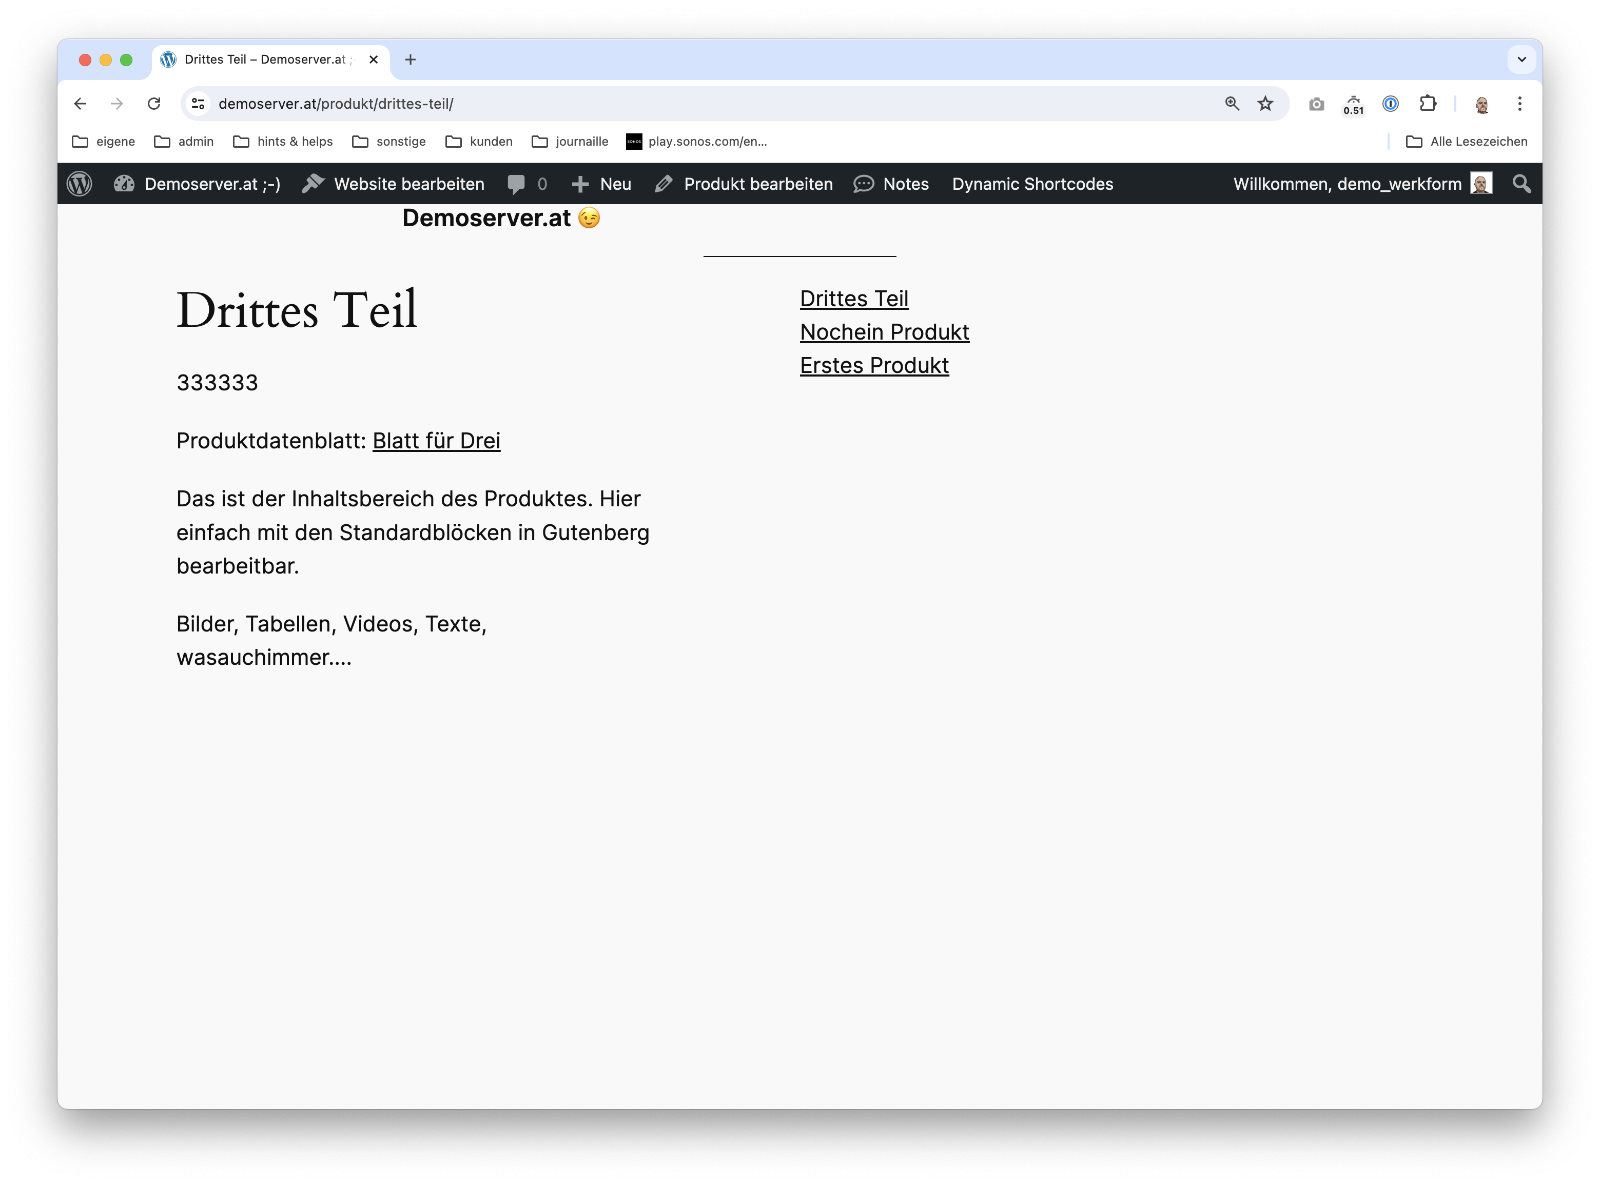Open Notes in the admin bar

pyautogui.click(x=891, y=184)
